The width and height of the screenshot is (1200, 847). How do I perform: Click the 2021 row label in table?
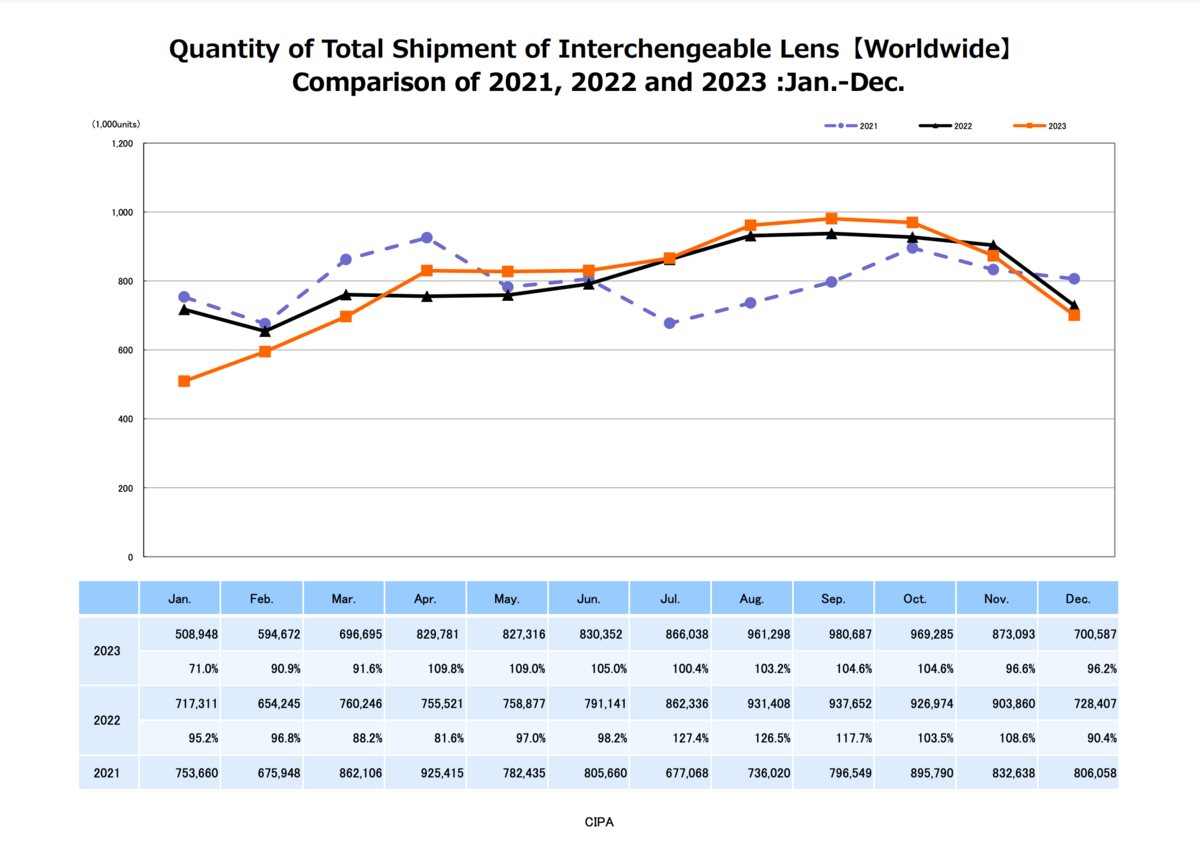[108, 773]
